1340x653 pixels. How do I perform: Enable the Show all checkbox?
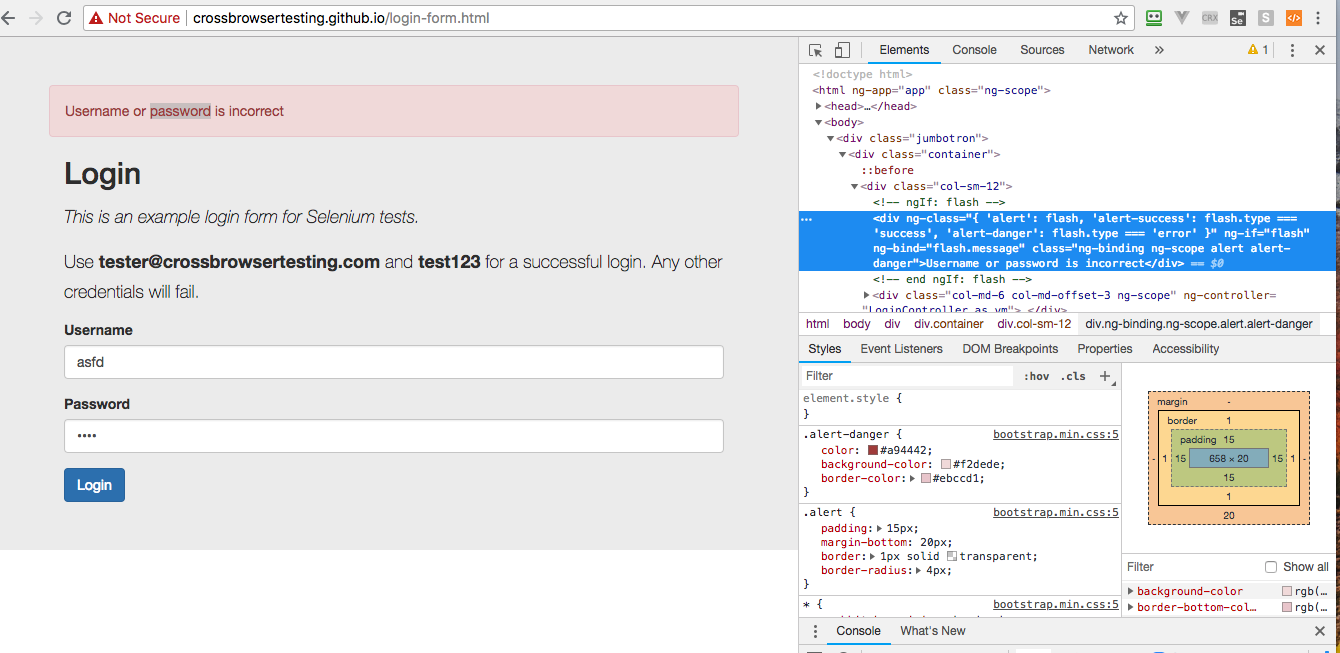tap(1271, 567)
